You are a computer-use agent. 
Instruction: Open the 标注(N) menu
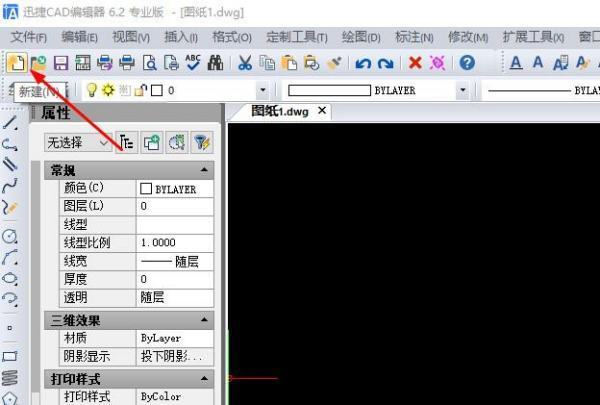coord(414,37)
